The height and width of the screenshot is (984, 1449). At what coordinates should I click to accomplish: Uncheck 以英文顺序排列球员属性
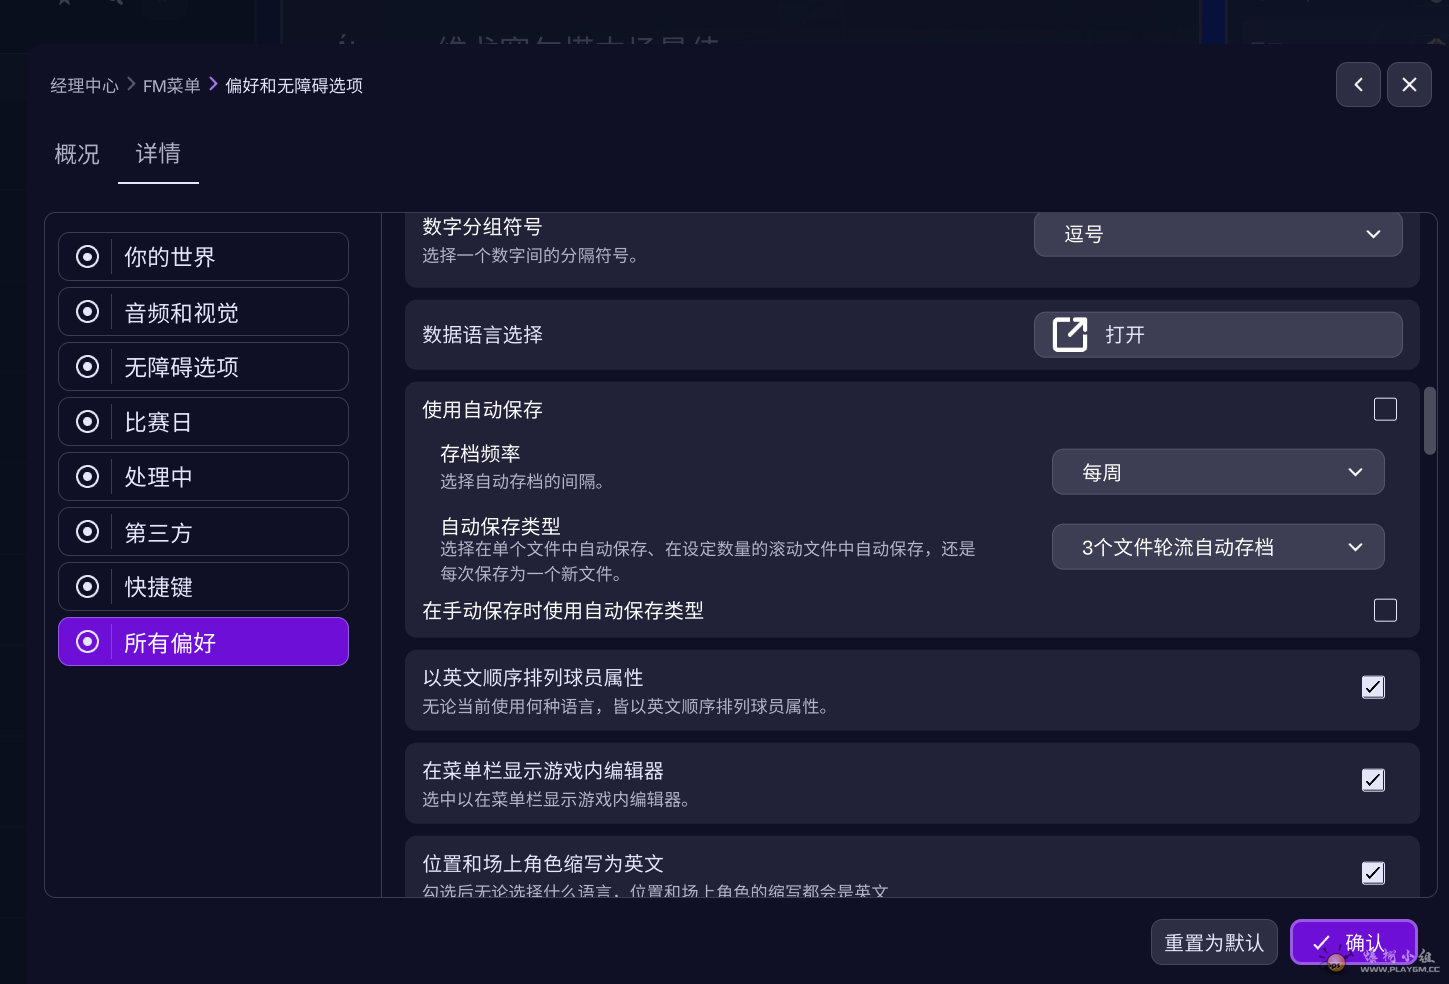click(x=1372, y=687)
